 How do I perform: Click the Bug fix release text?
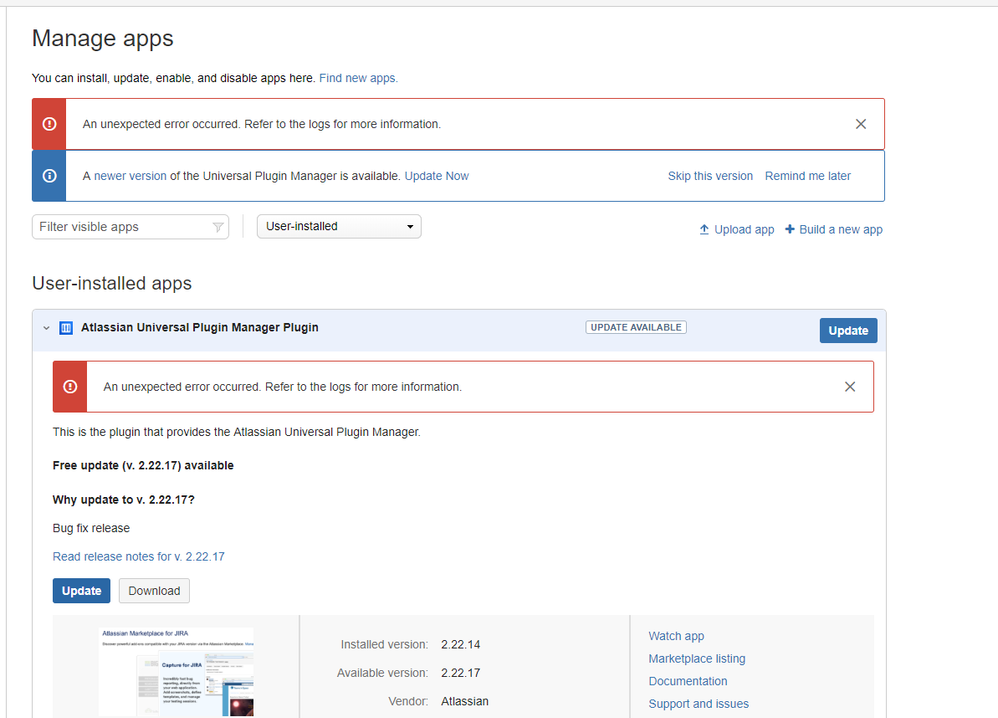[x=91, y=528]
